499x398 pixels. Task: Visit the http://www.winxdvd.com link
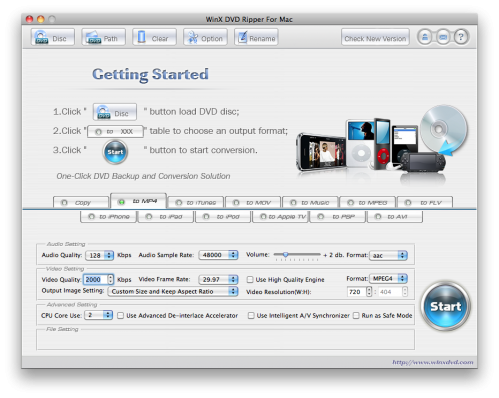(x=433, y=362)
